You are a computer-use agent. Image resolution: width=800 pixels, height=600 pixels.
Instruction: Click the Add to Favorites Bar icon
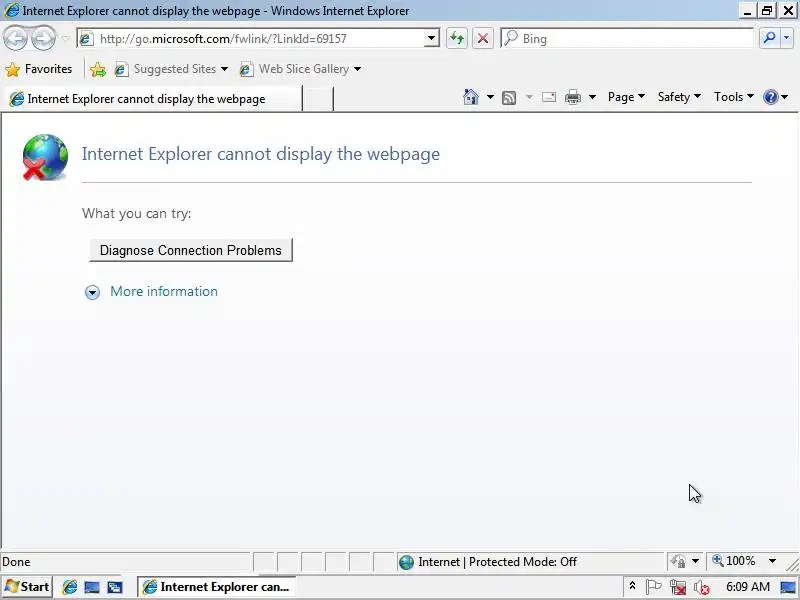(x=97, y=69)
